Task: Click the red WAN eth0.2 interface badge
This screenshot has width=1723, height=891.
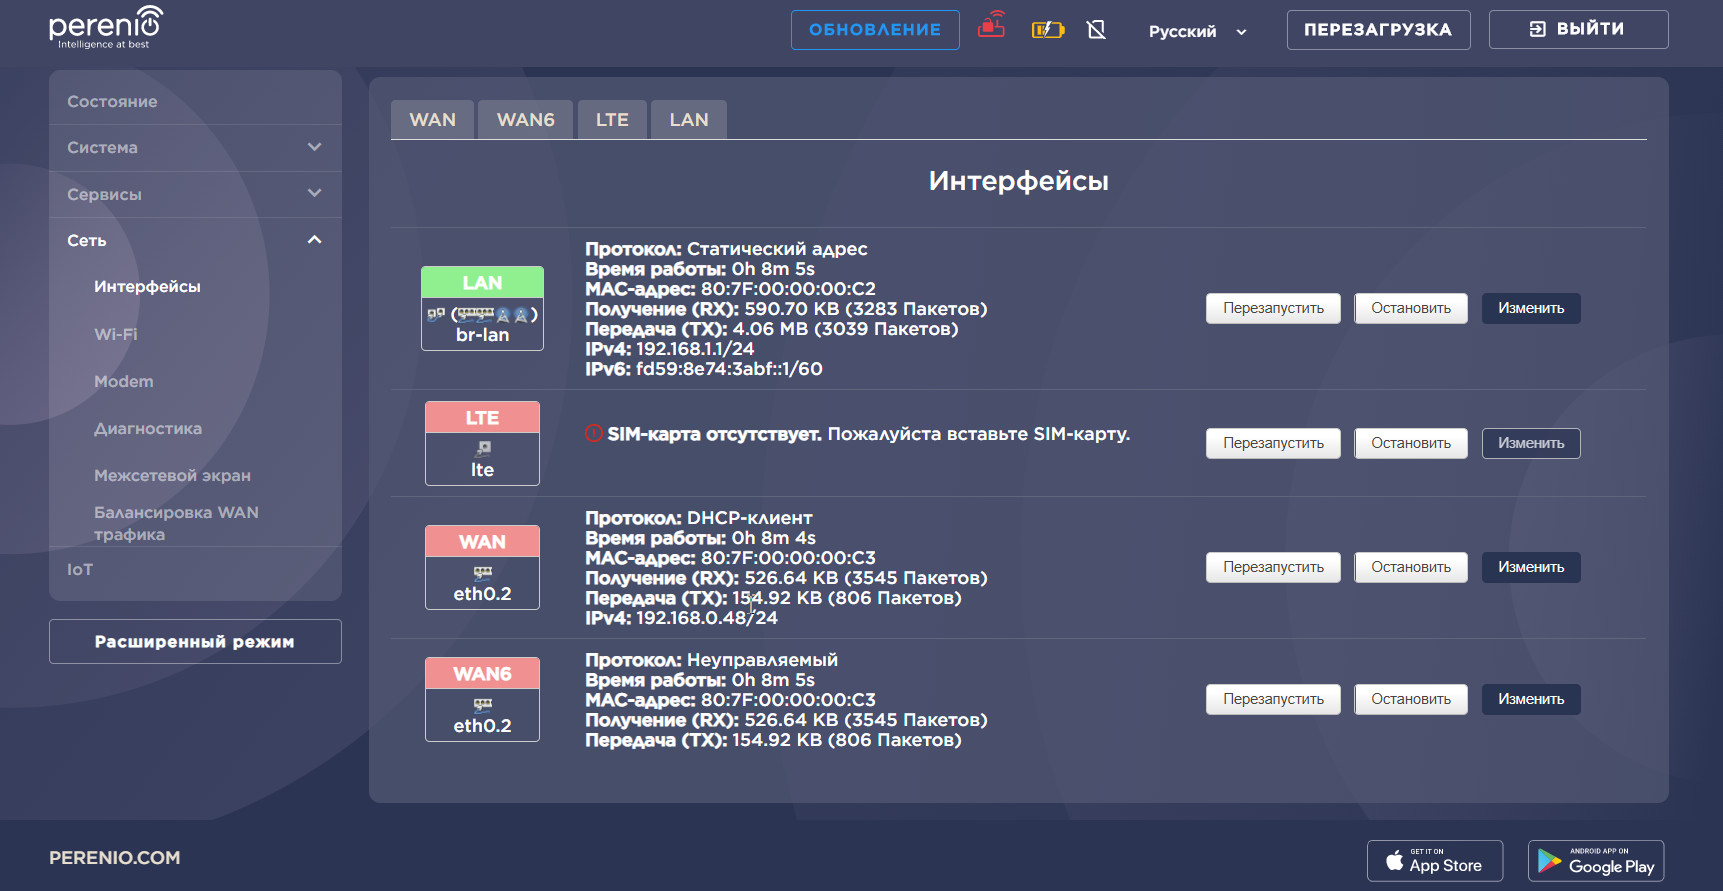Action: click(482, 567)
